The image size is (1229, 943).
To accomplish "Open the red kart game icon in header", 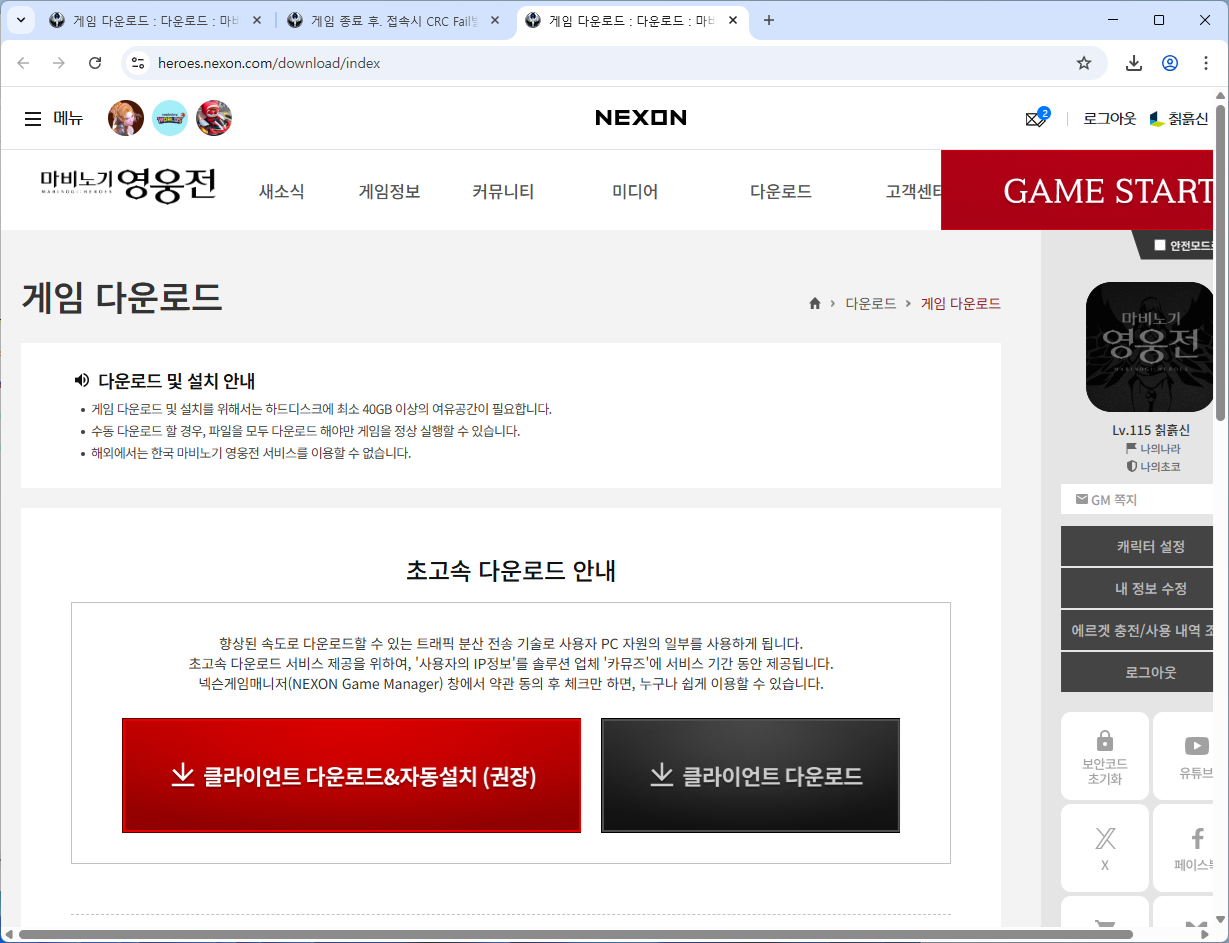I will (214, 118).
